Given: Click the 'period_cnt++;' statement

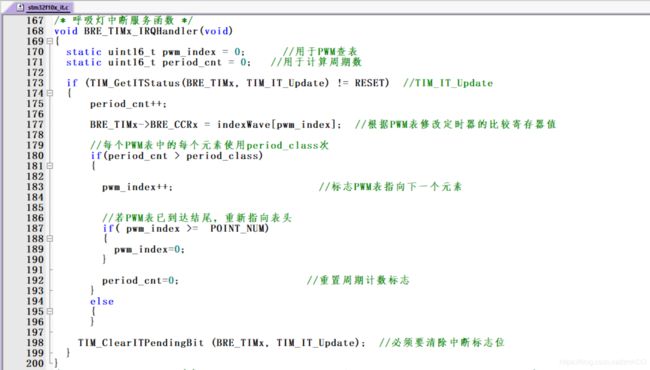Looking at the screenshot, I should point(128,104).
